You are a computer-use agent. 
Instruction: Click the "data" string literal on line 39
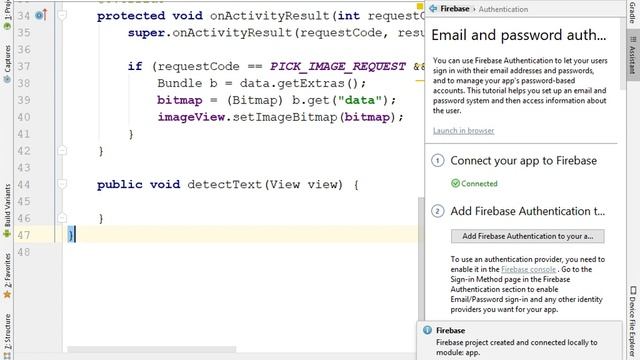tap(360, 100)
